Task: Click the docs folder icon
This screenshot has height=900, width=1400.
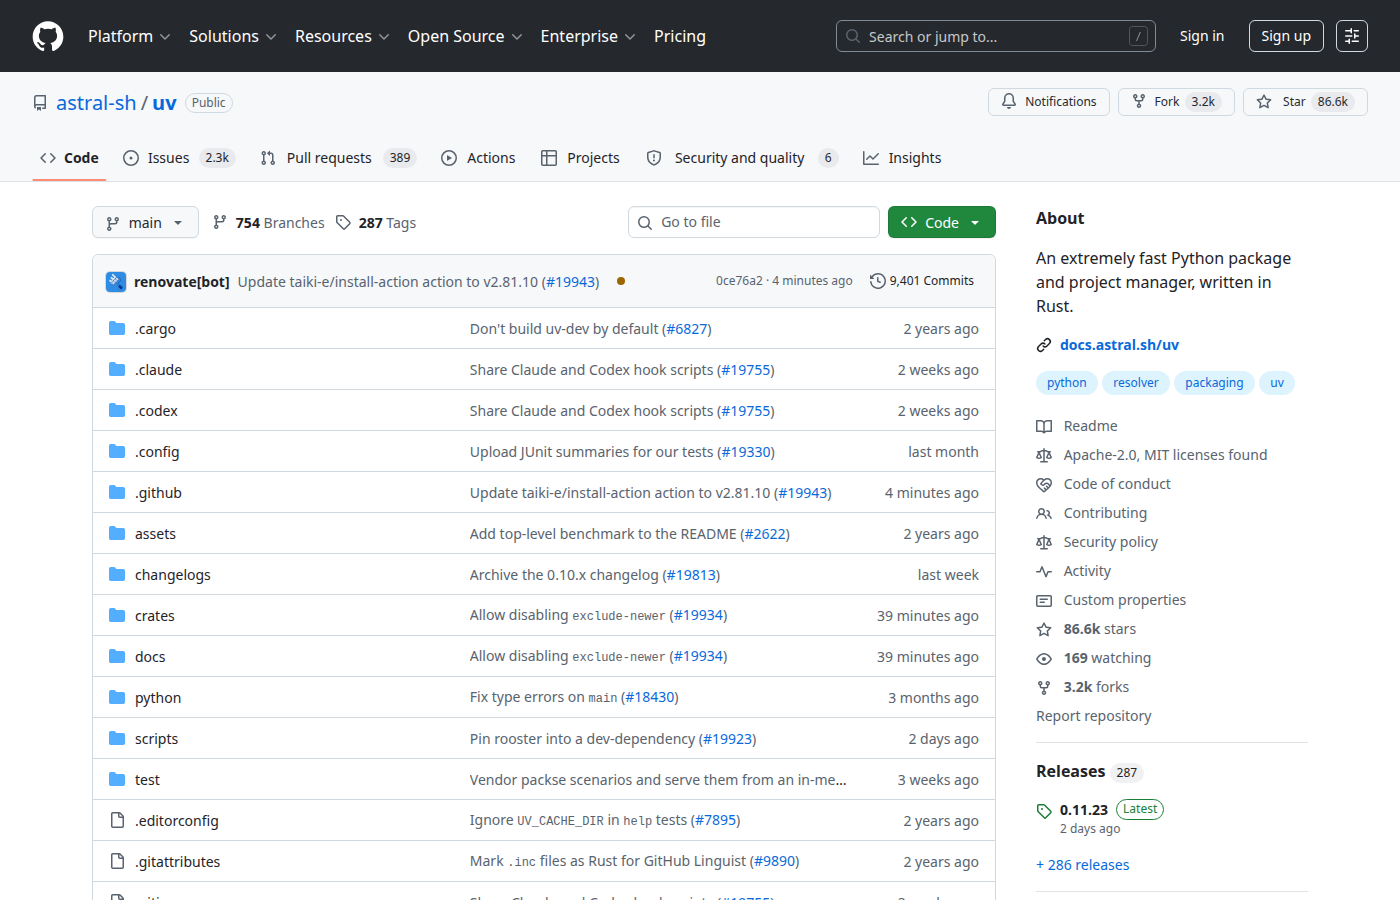Action: [x=117, y=656]
